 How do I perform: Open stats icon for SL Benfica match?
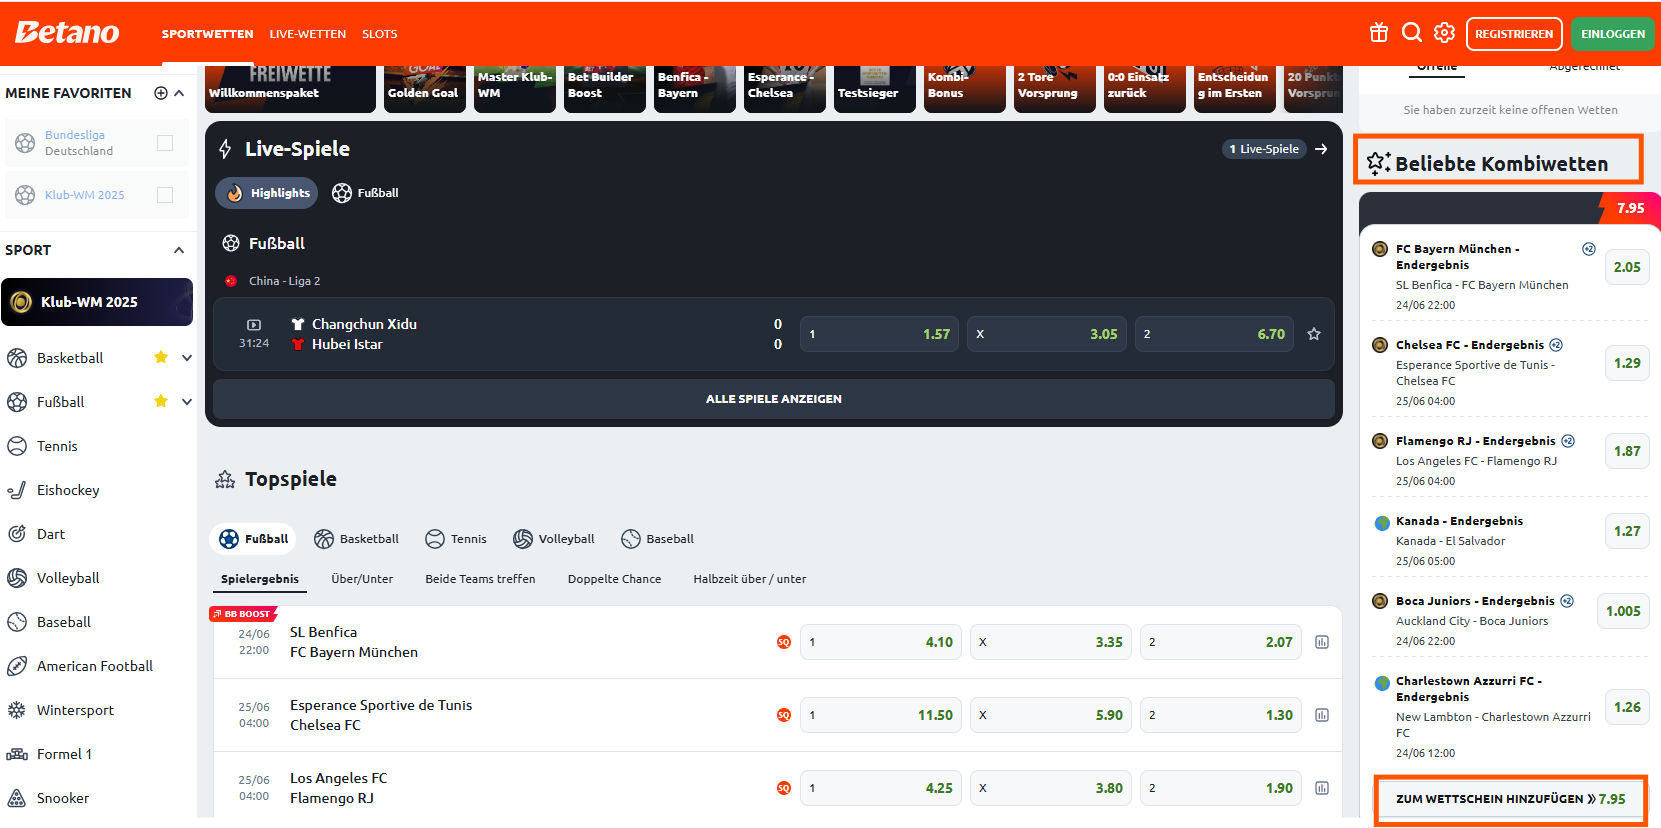1322,642
